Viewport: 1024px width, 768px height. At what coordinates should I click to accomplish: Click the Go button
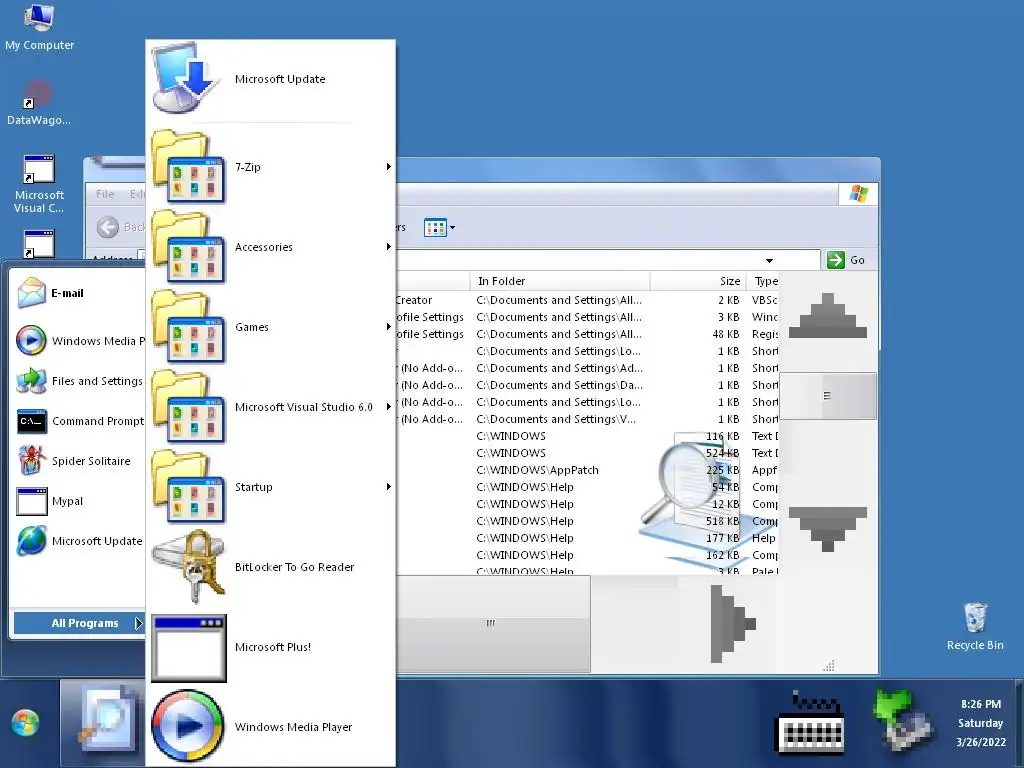coord(846,260)
